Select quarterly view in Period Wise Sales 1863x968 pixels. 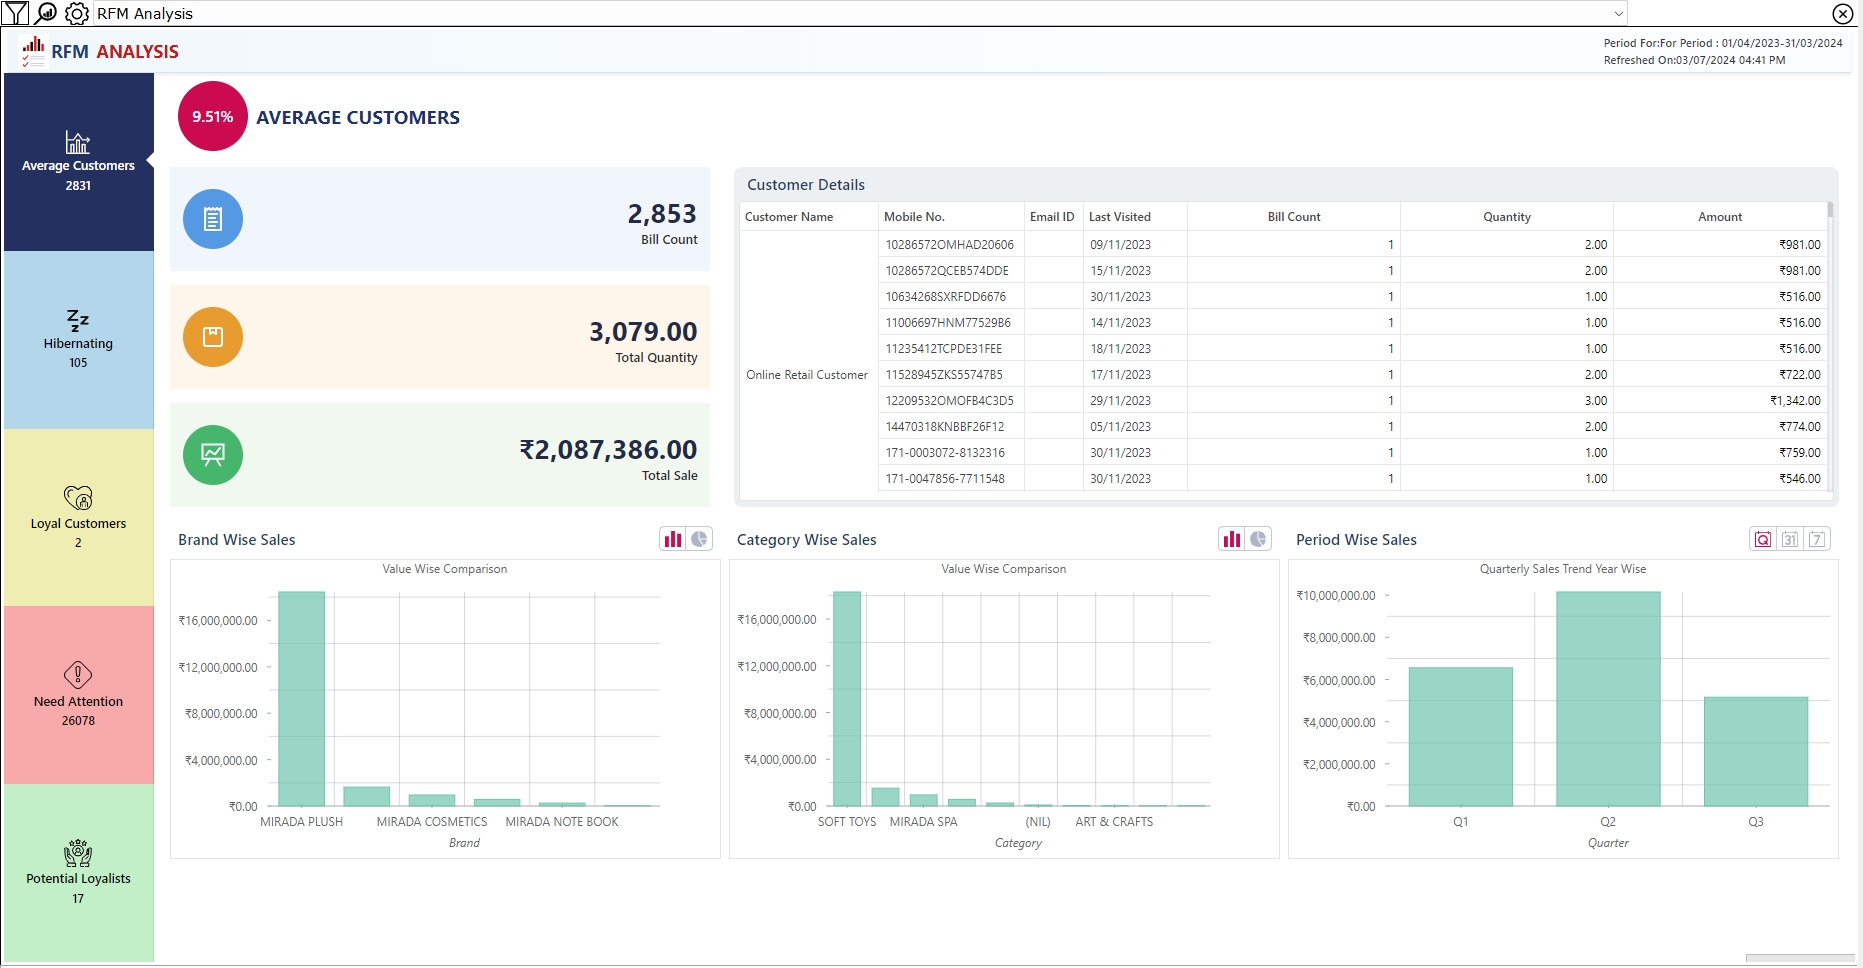pyautogui.click(x=1763, y=539)
